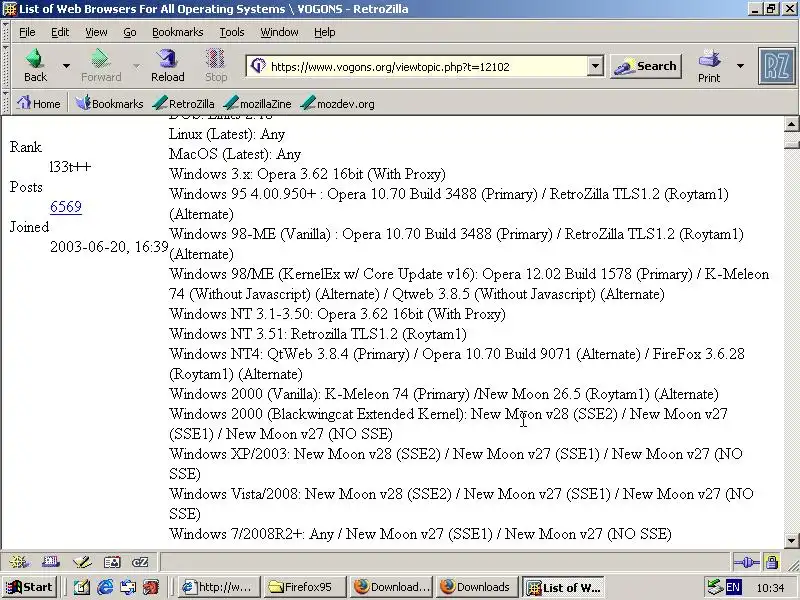The height and width of the screenshot is (600, 800).
Task: Open the Help menu
Action: (324, 32)
